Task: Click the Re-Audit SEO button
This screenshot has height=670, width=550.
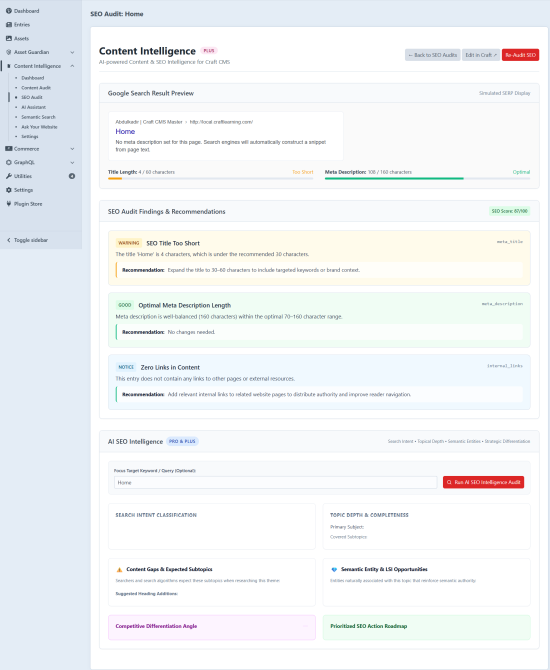Action: [520, 55]
